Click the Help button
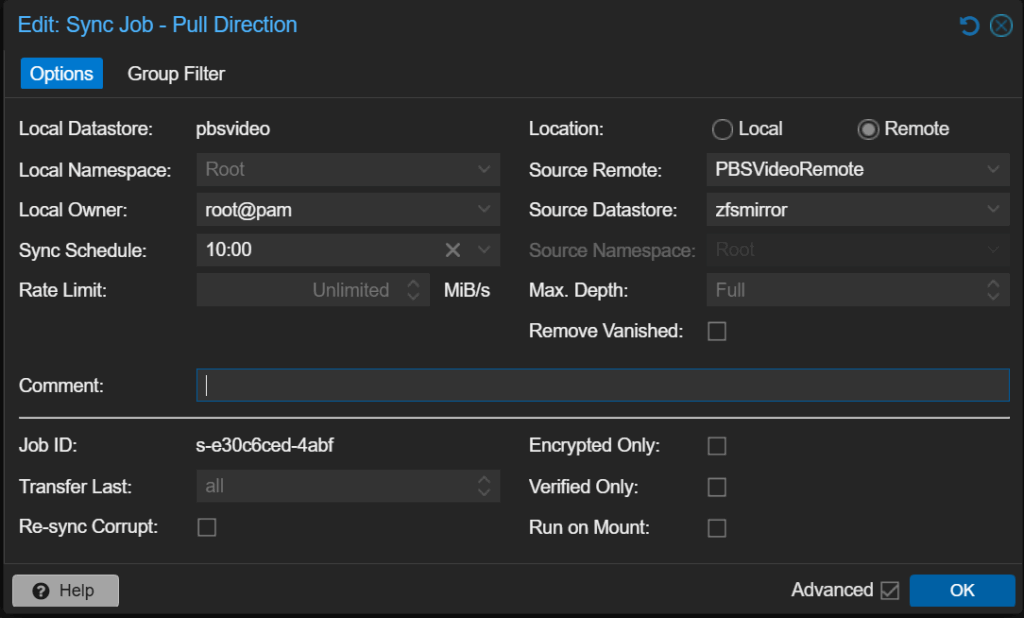1024x618 pixels. (65, 591)
